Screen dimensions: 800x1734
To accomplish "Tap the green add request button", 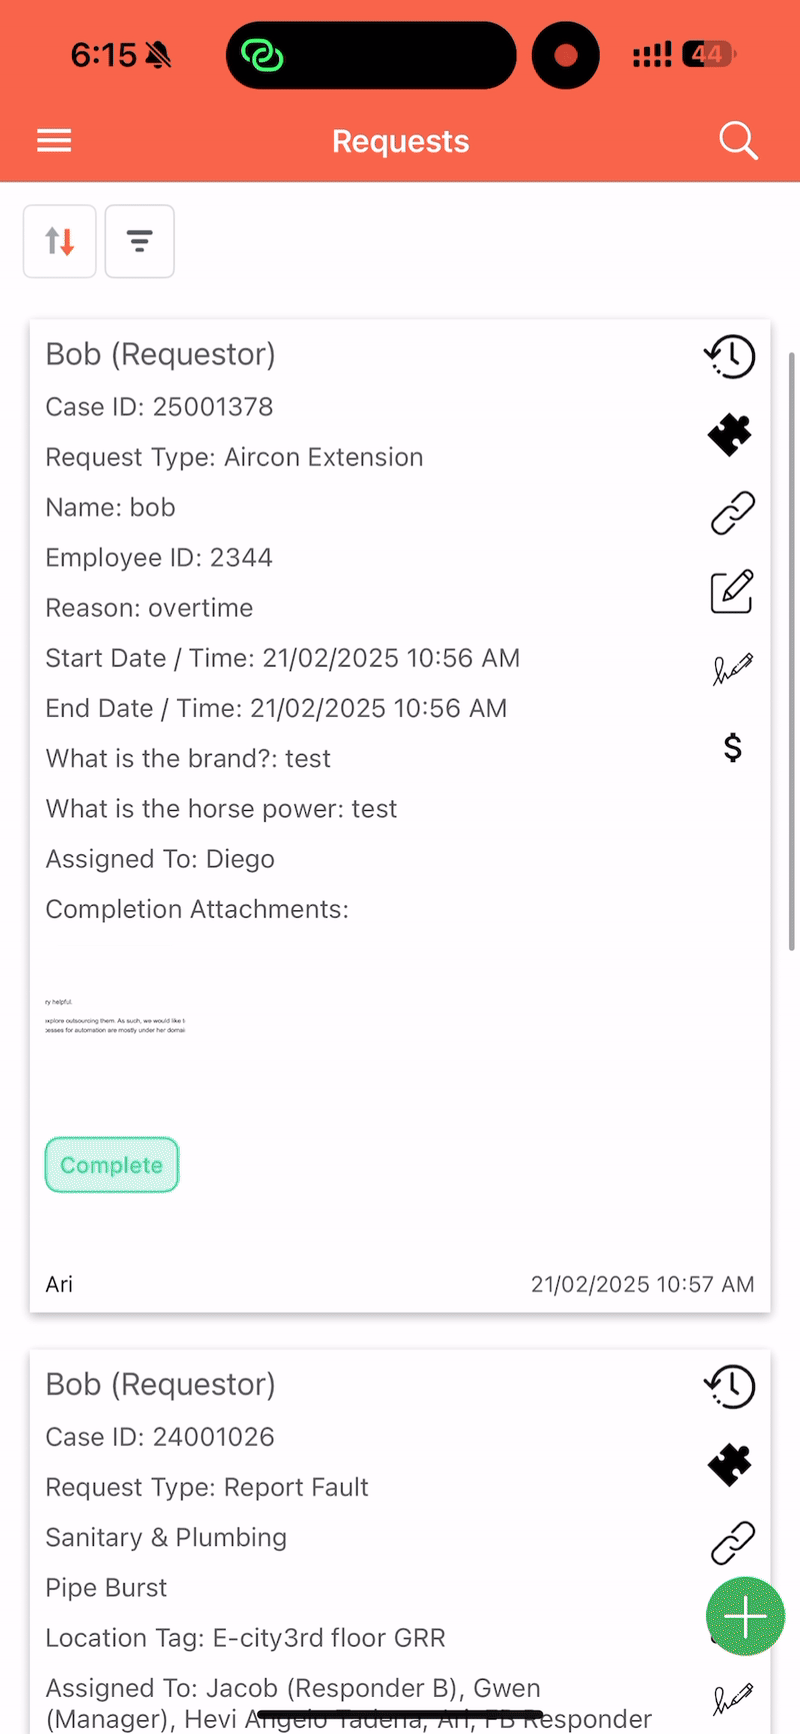I will (745, 1616).
